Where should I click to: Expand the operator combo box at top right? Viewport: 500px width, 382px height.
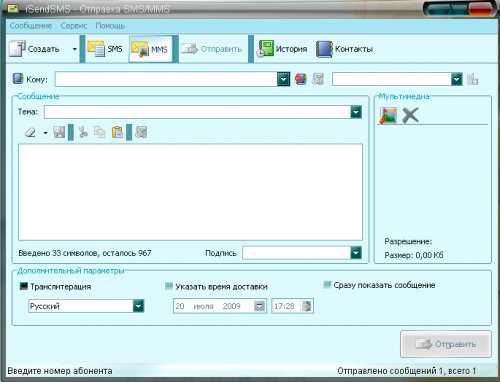457,79
